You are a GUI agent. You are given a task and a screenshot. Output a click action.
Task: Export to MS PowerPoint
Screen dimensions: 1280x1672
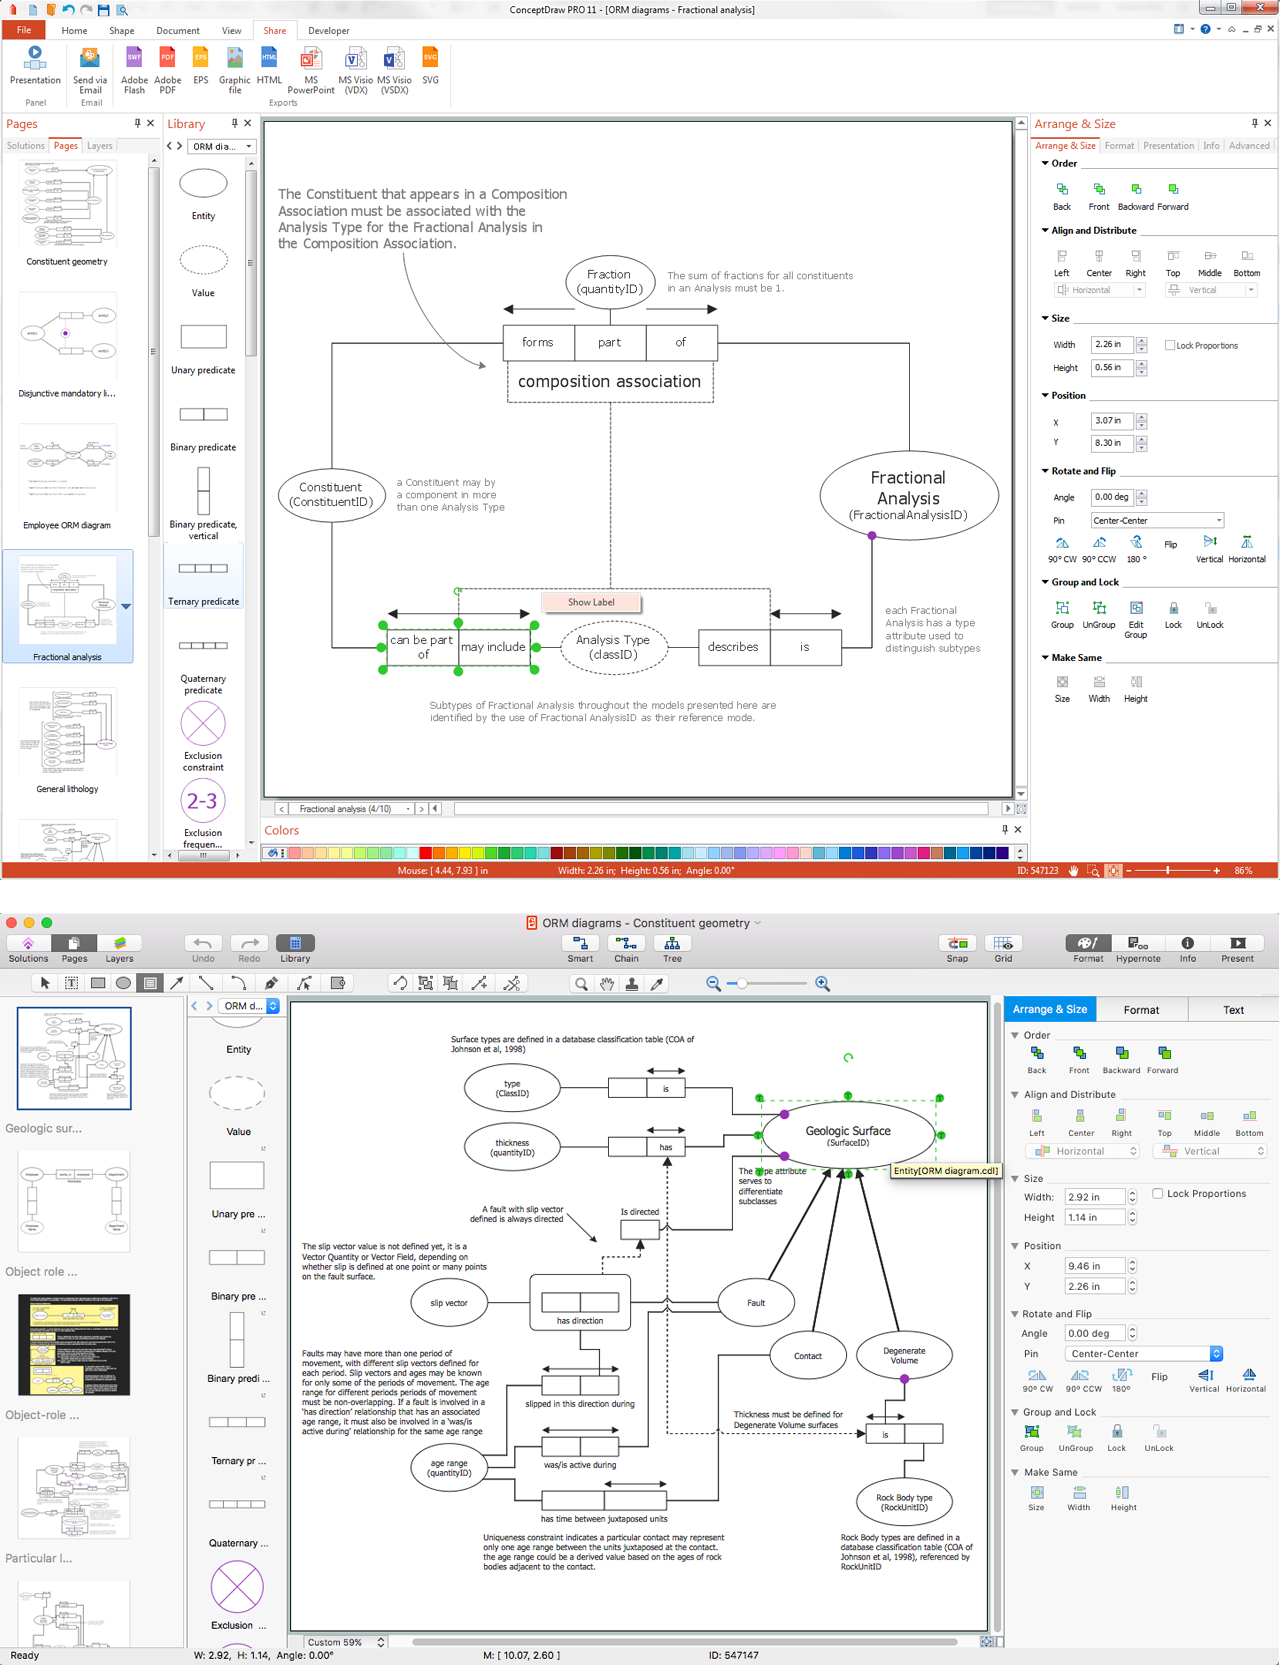pyautogui.click(x=311, y=70)
